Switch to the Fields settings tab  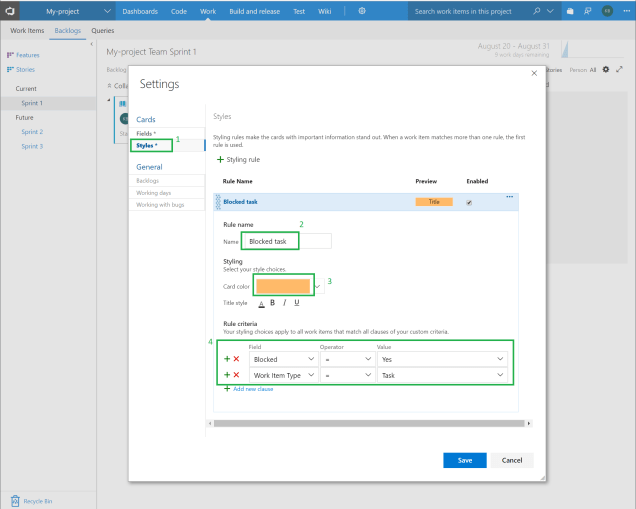(x=147, y=133)
